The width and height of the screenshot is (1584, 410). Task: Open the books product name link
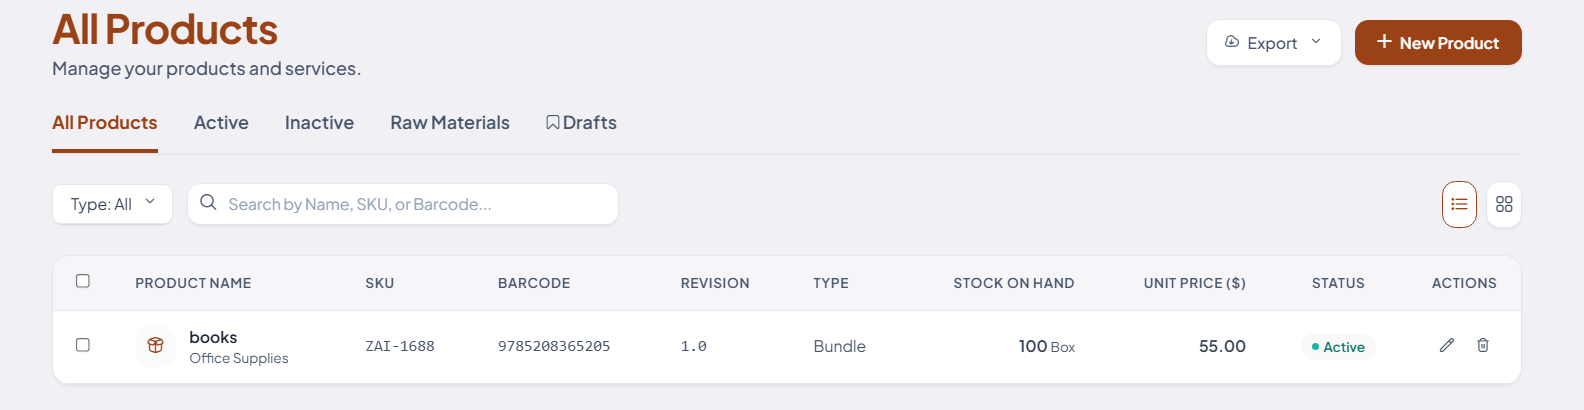[x=213, y=337]
